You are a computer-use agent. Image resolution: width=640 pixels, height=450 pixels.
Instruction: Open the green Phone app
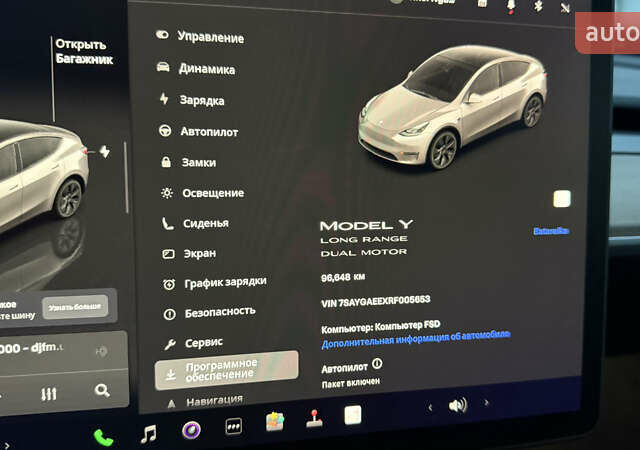(x=103, y=438)
